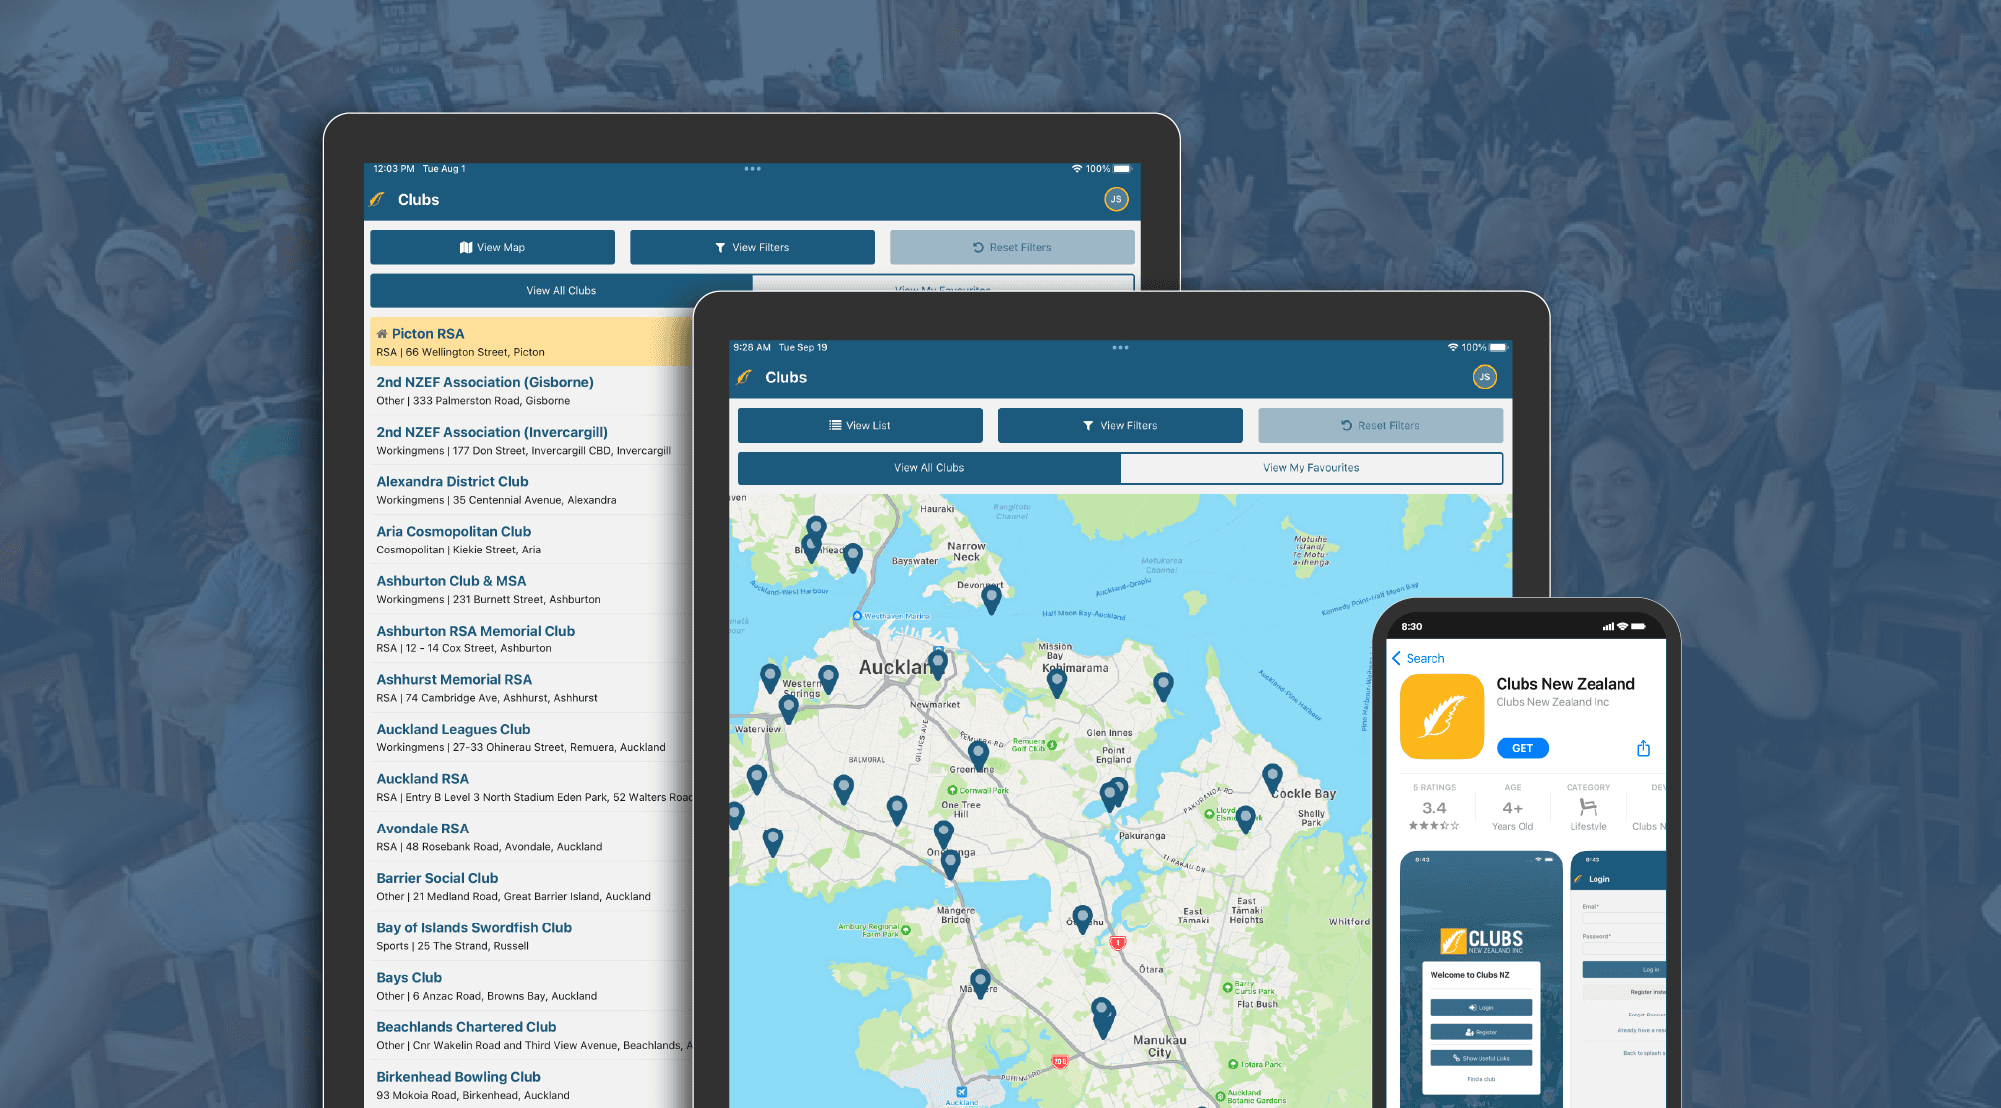Image resolution: width=2001 pixels, height=1108 pixels.
Task: Click the View Map button on back tablet
Action: (492, 247)
